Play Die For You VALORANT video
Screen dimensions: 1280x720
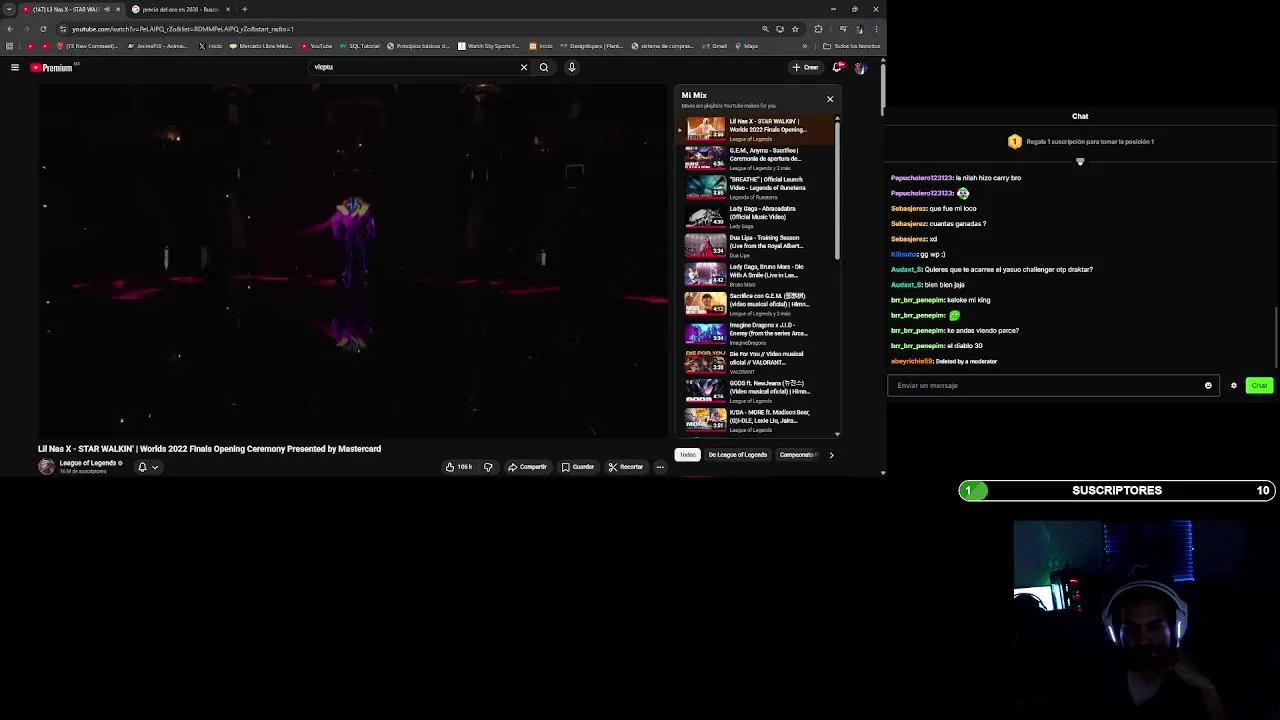click(757, 361)
